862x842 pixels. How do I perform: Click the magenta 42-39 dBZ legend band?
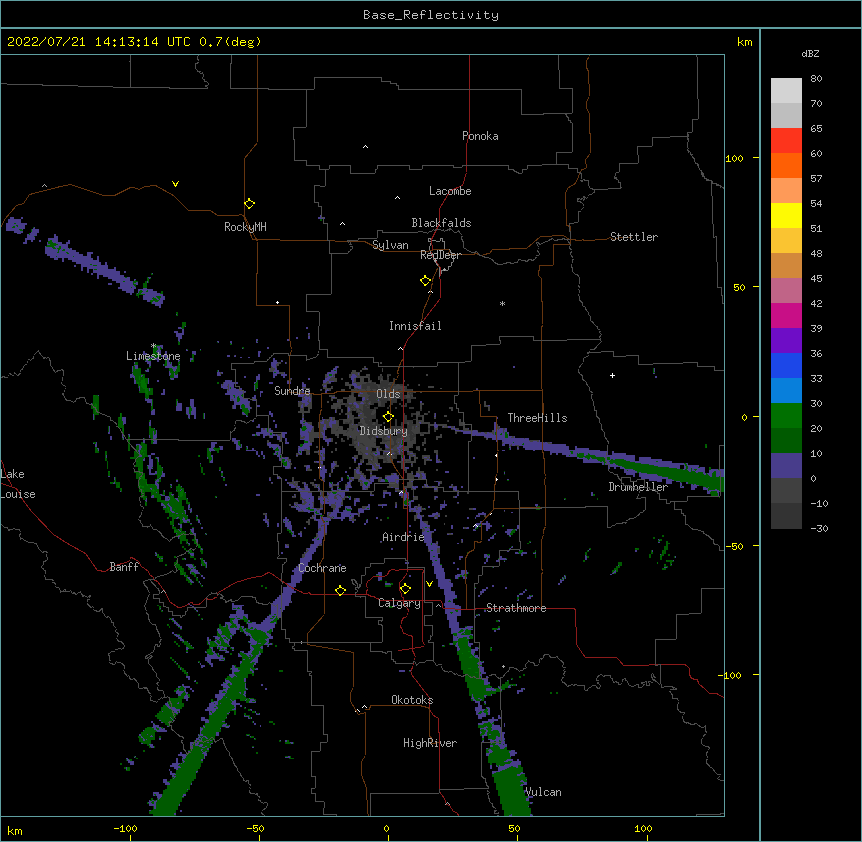tap(786, 315)
